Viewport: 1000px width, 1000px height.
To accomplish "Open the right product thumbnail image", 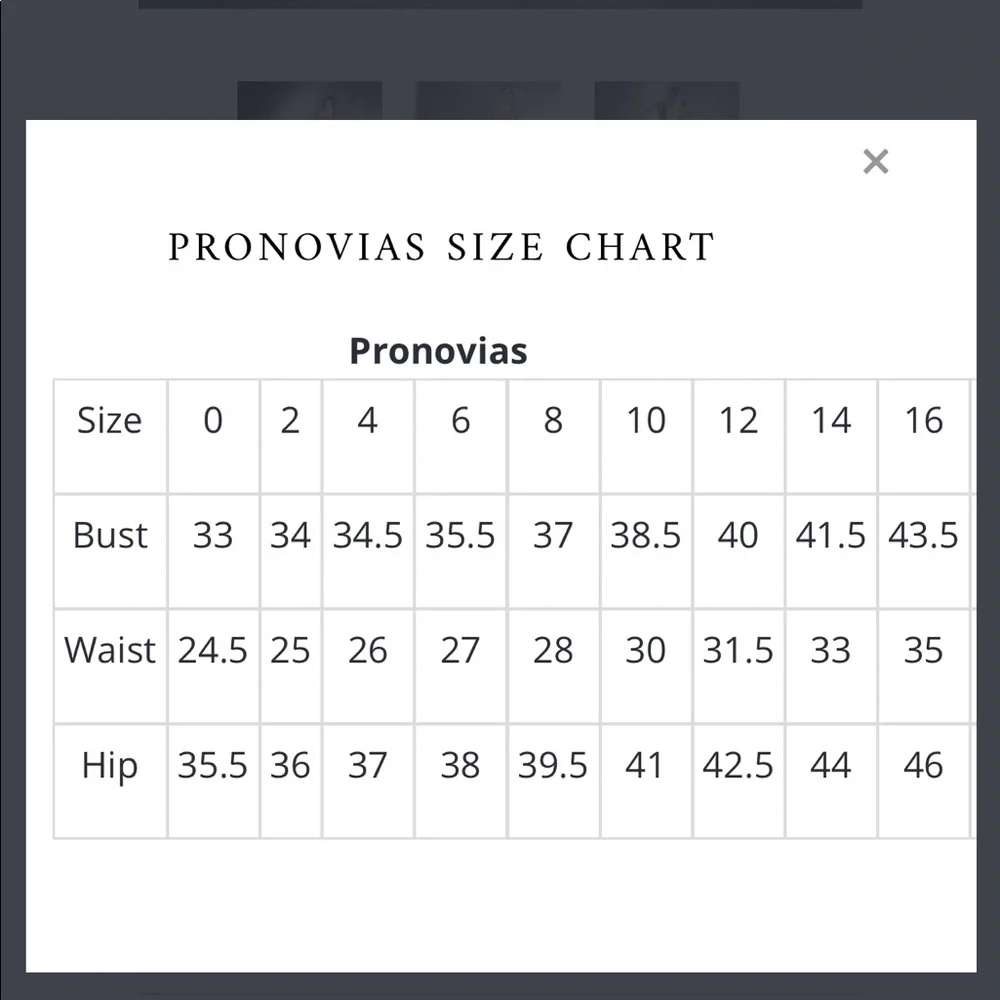I will [666, 100].
